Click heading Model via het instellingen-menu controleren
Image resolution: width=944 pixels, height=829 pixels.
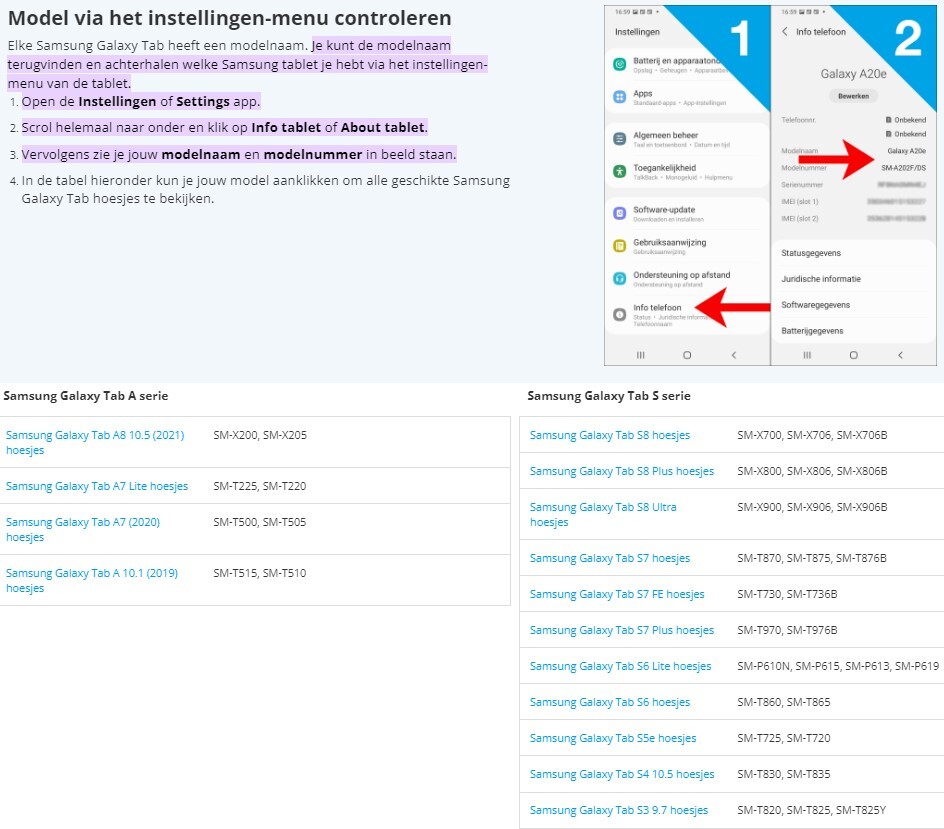tap(229, 18)
